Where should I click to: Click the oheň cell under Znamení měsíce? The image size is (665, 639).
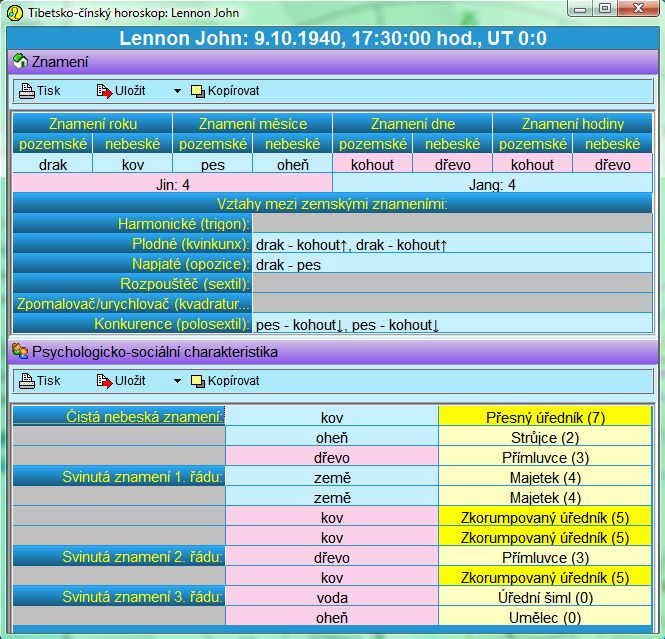(293, 164)
